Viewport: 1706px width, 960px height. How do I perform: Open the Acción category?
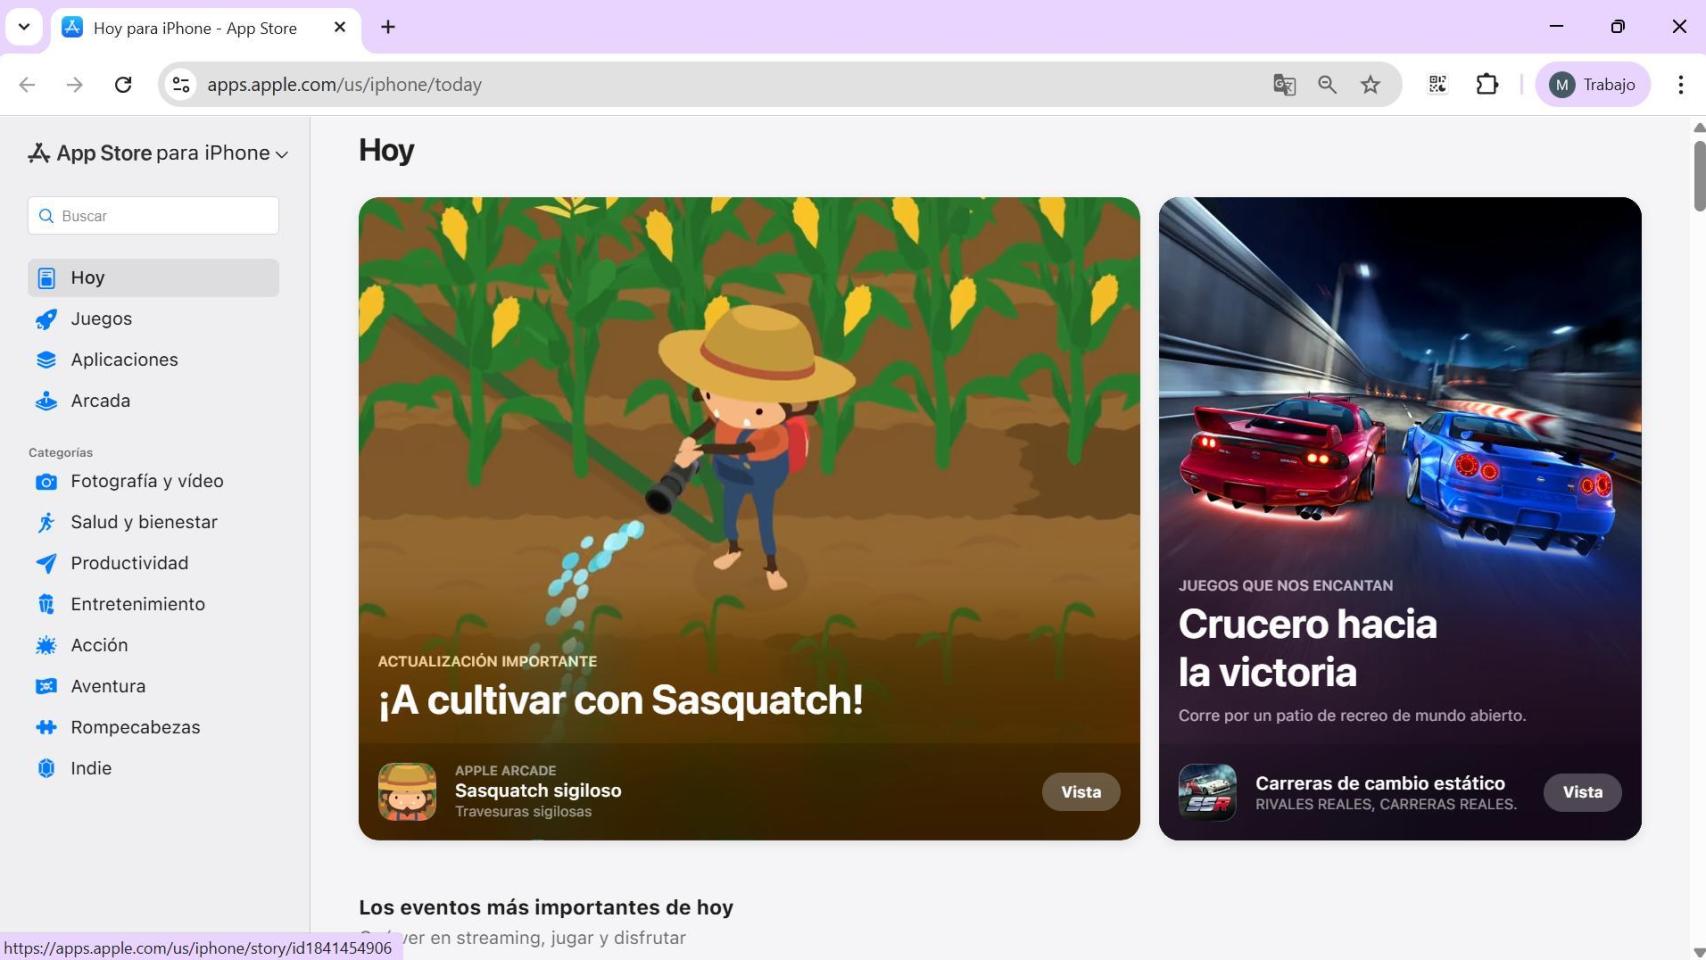coord(99,645)
